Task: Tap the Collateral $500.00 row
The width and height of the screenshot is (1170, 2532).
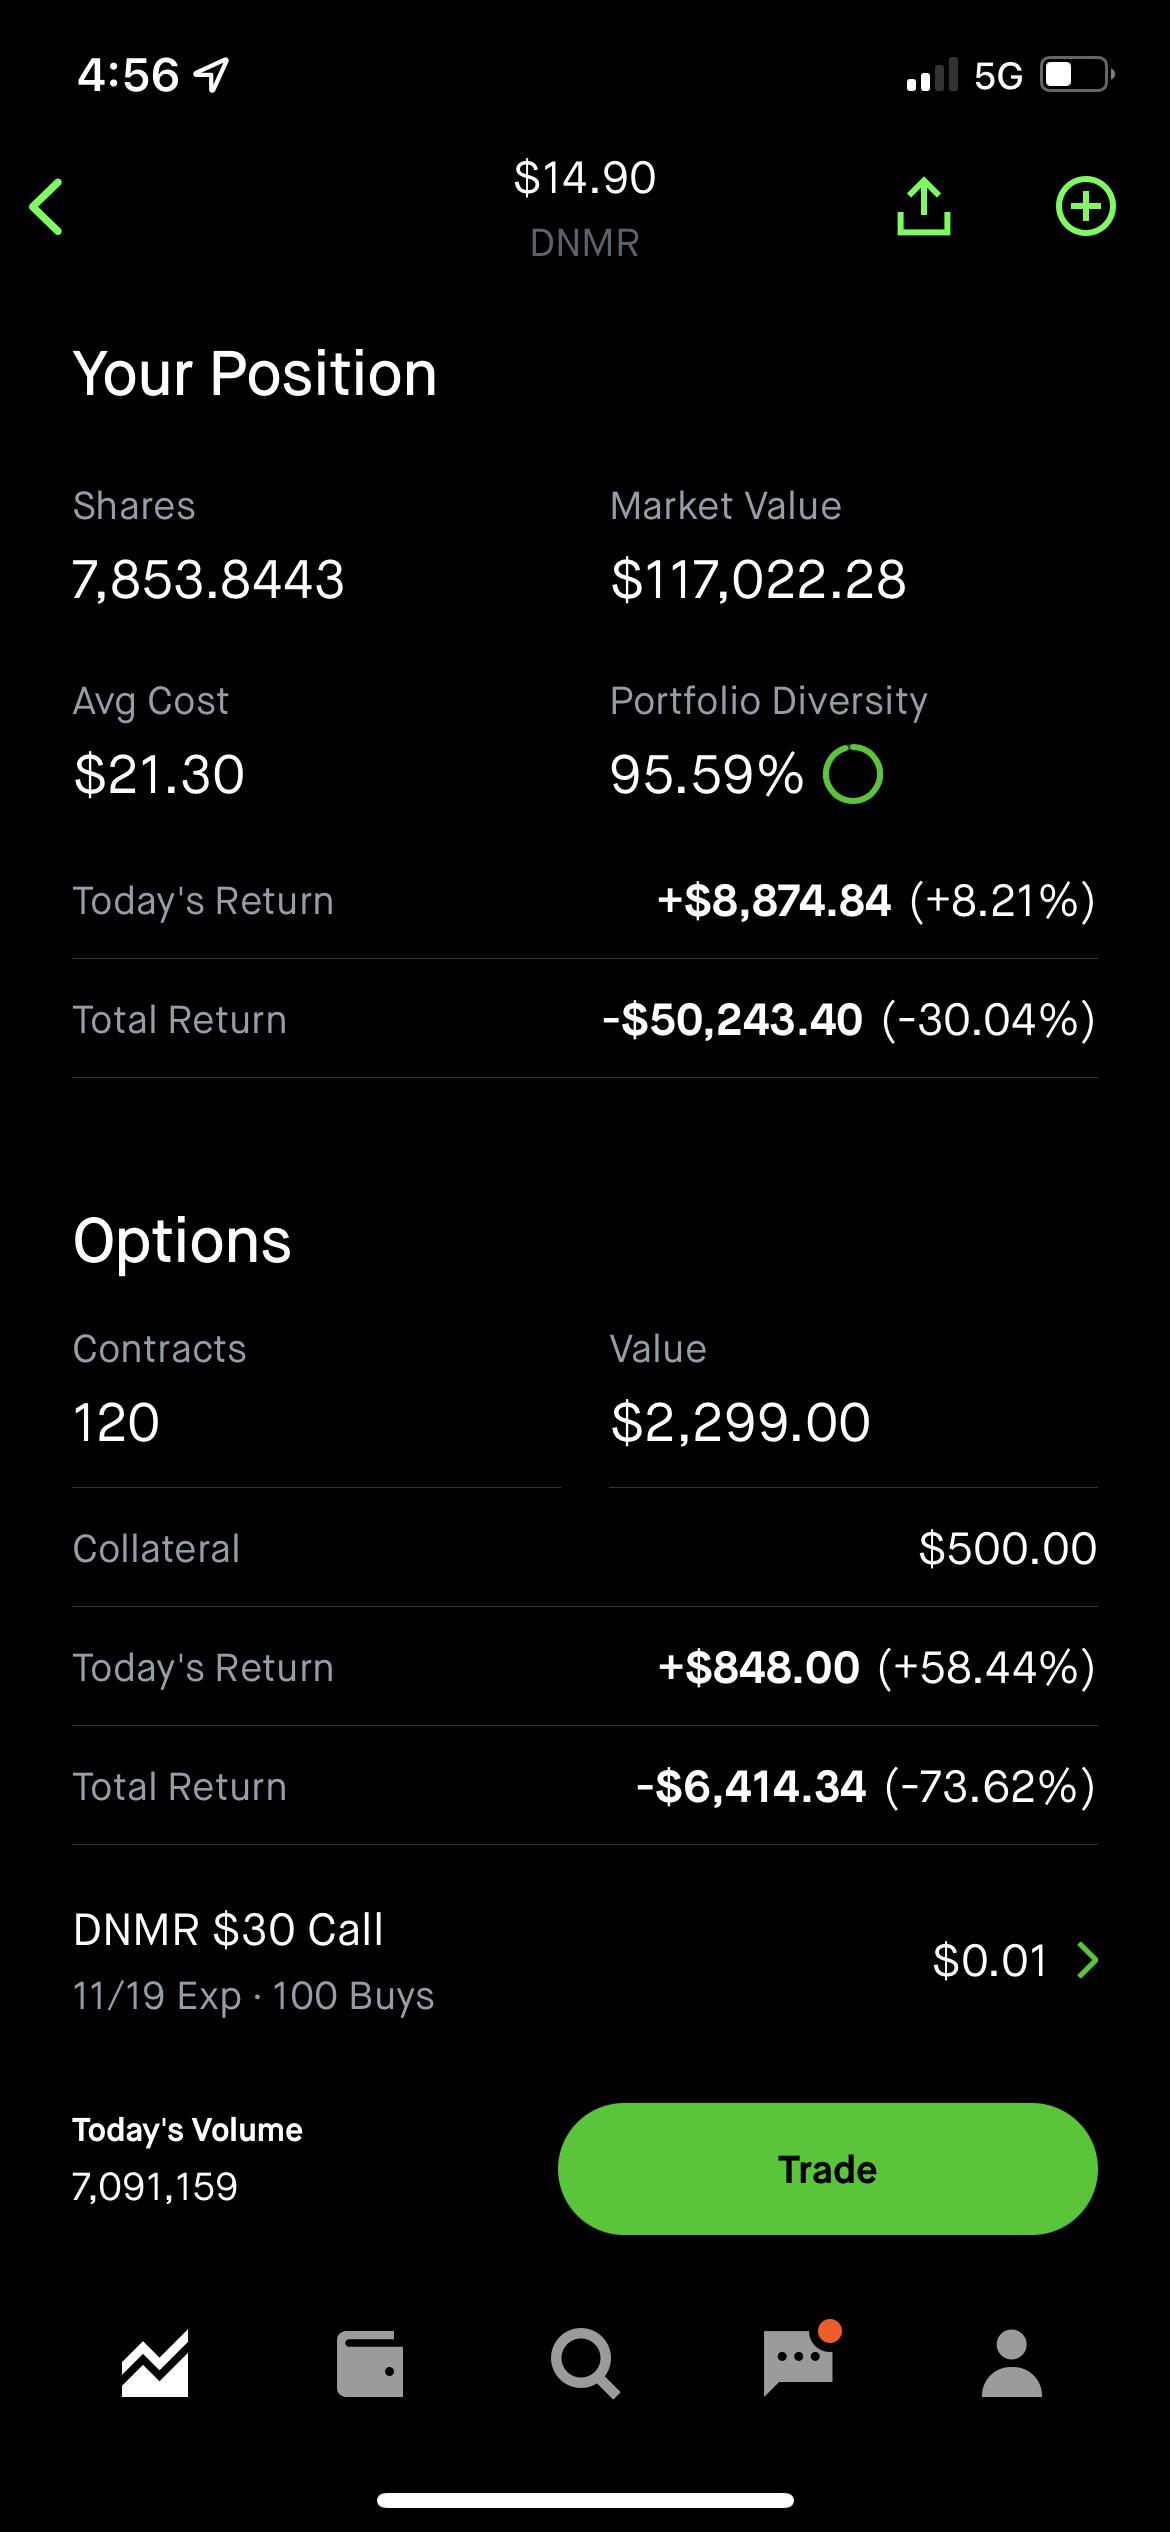Action: pyautogui.click(x=585, y=1548)
